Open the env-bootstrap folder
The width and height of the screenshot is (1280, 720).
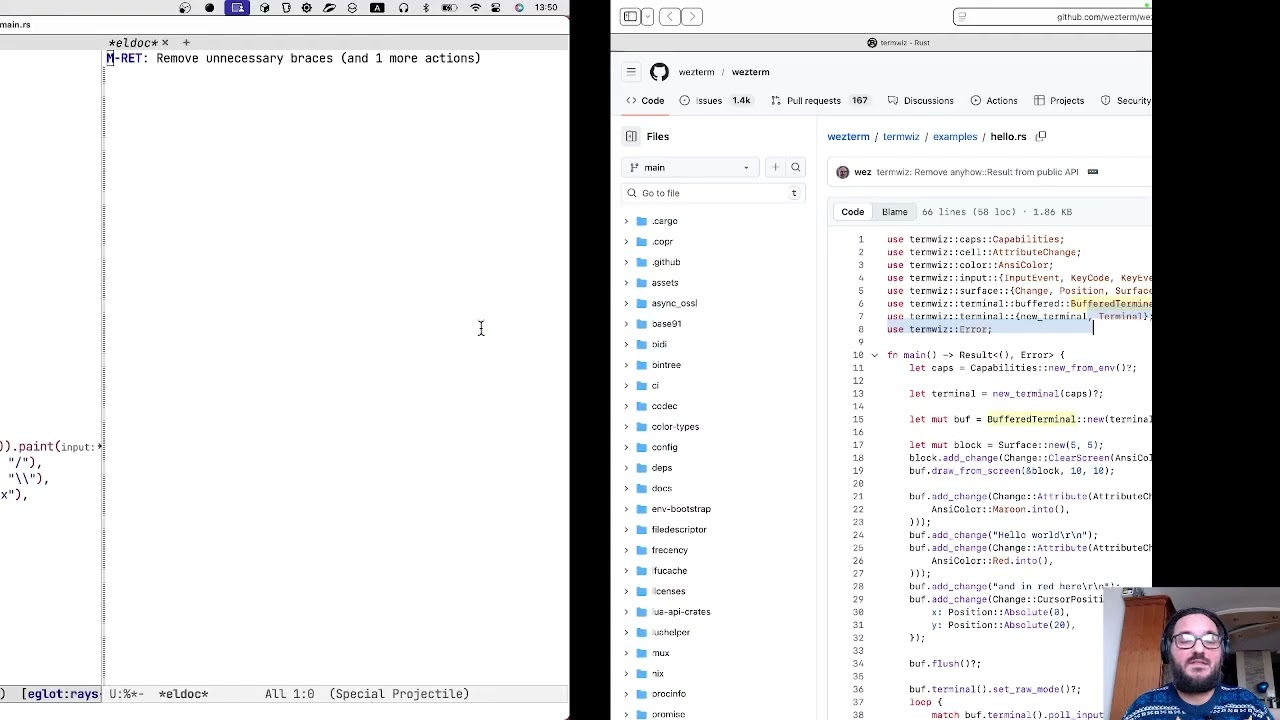click(x=681, y=509)
